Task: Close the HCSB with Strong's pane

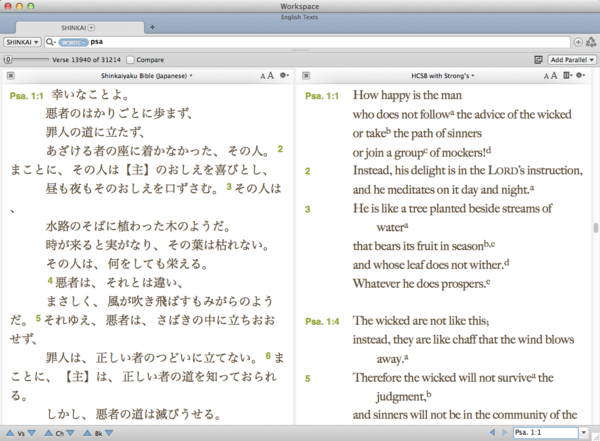Action: click(x=306, y=76)
